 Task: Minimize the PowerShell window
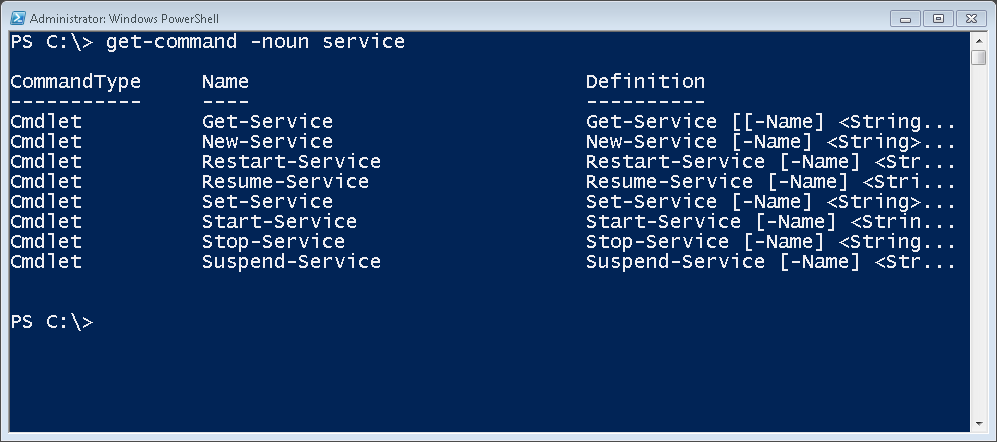[x=910, y=17]
